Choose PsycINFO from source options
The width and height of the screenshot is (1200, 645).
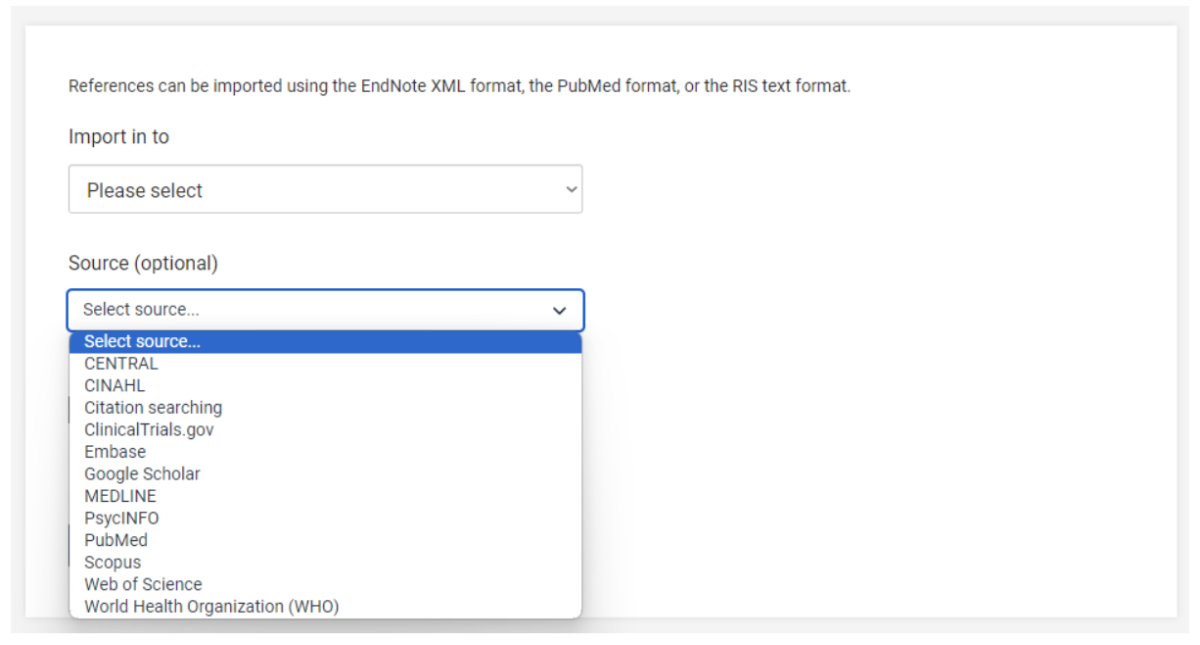point(121,518)
